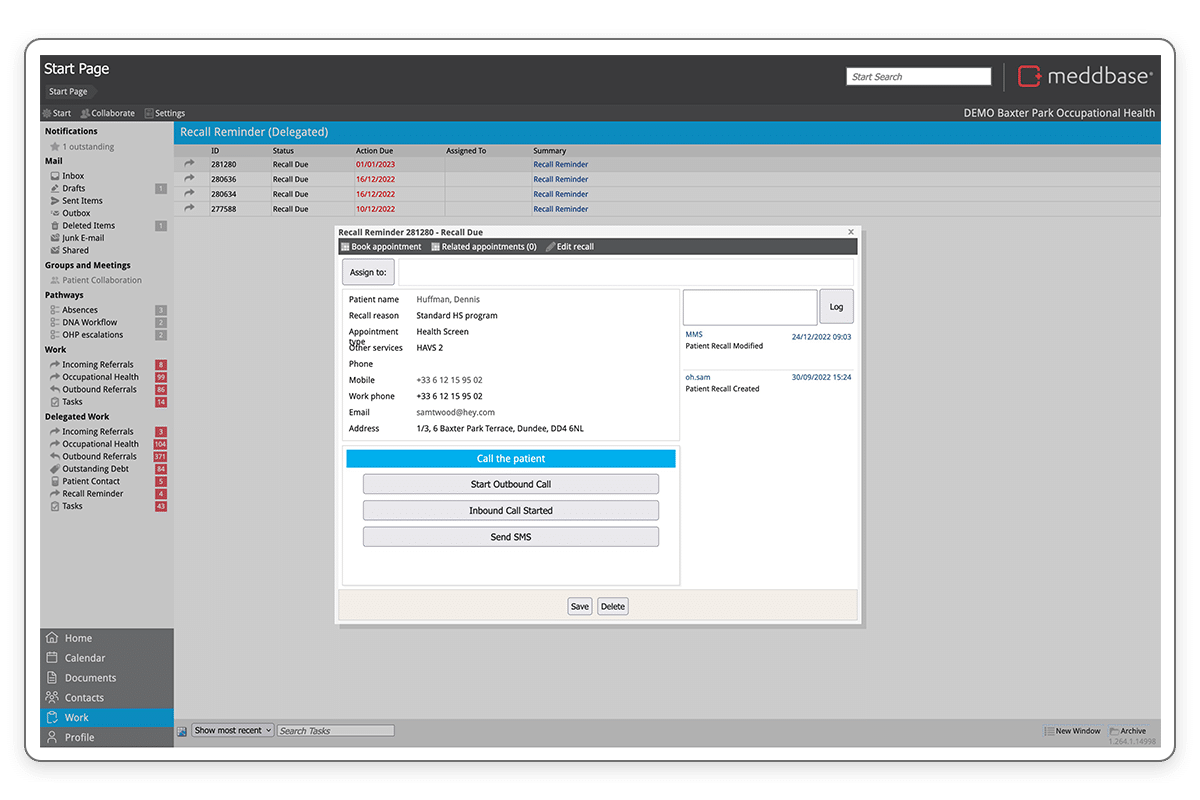Open New Window from the bottom bar
This screenshot has height=800, width=1200.
pyautogui.click(x=1072, y=731)
